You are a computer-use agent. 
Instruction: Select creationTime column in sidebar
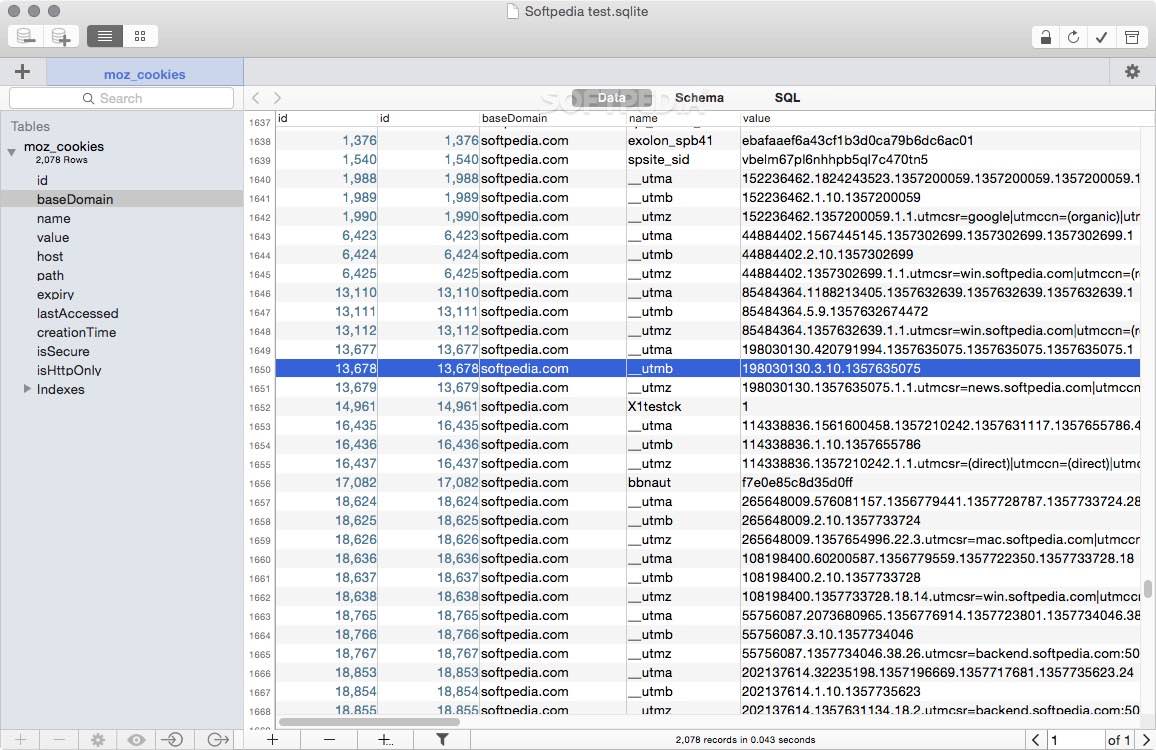coord(77,333)
